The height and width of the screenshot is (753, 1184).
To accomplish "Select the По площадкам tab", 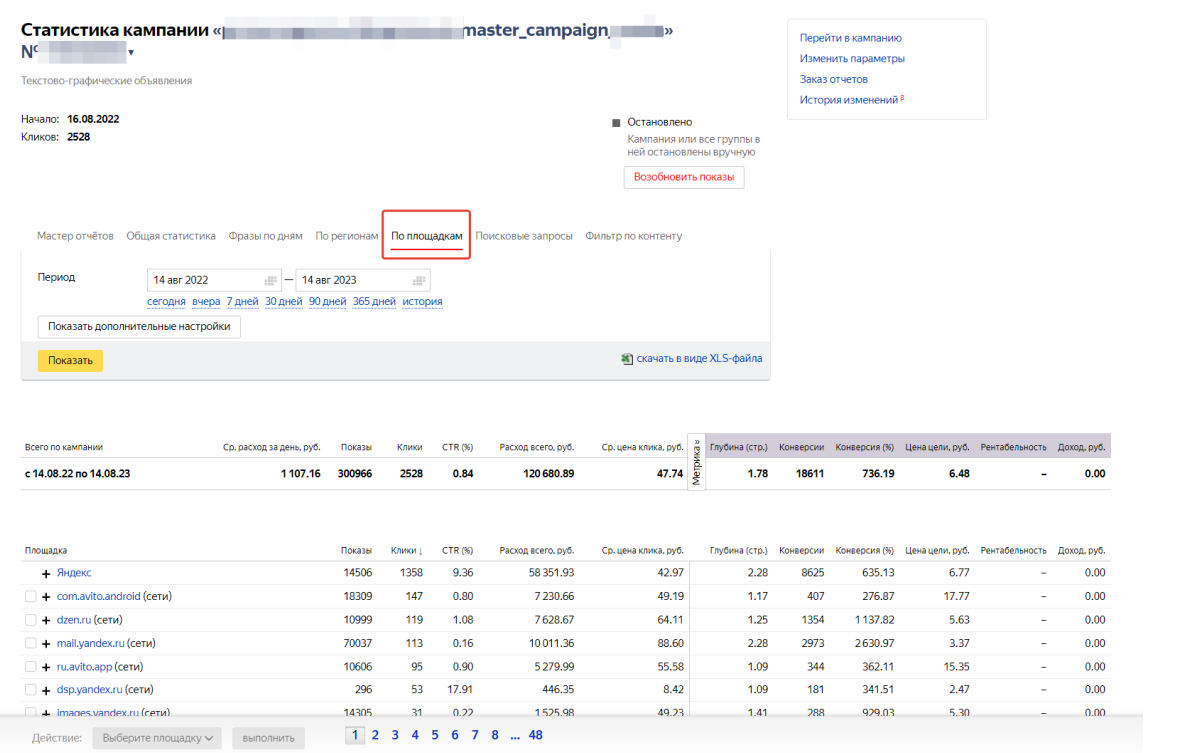I will click(427, 236).
